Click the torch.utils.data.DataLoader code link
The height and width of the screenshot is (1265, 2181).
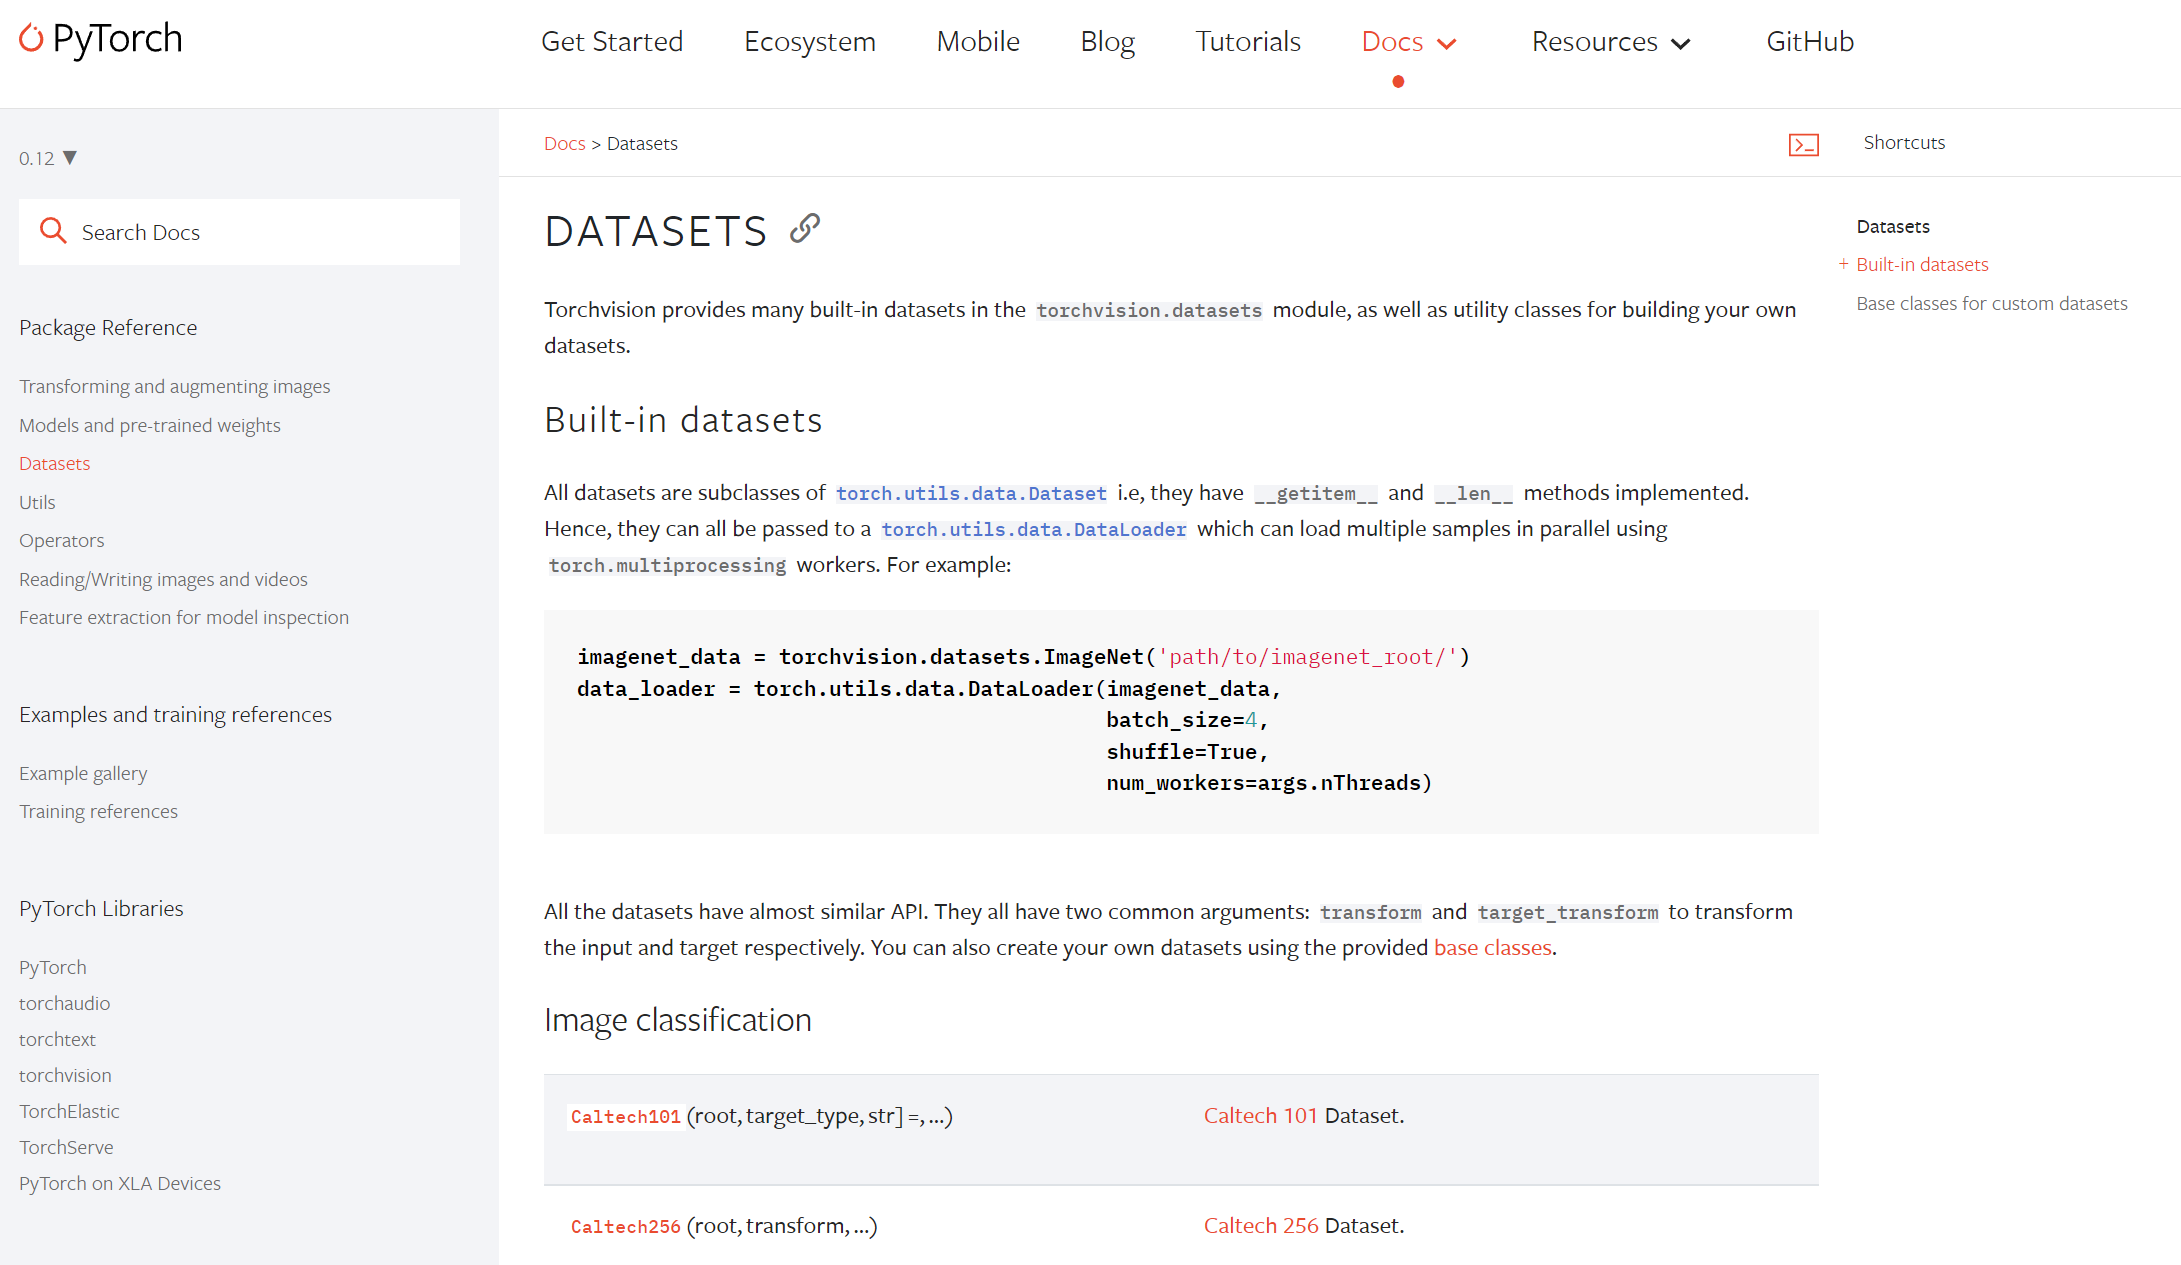point(1034,529)
